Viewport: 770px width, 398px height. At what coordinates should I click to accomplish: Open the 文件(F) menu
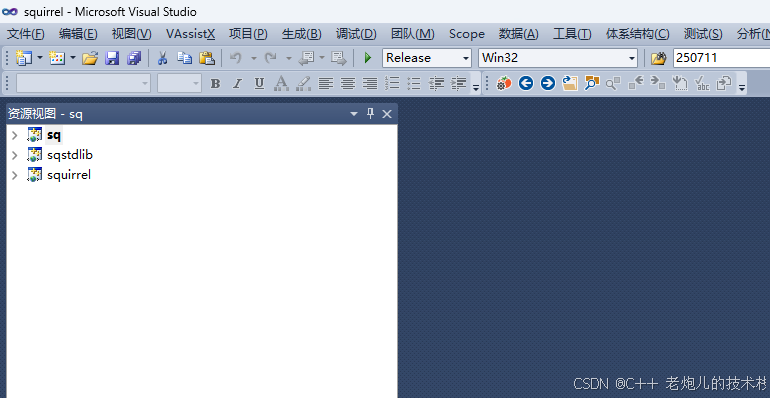click(x=26, y=34)
